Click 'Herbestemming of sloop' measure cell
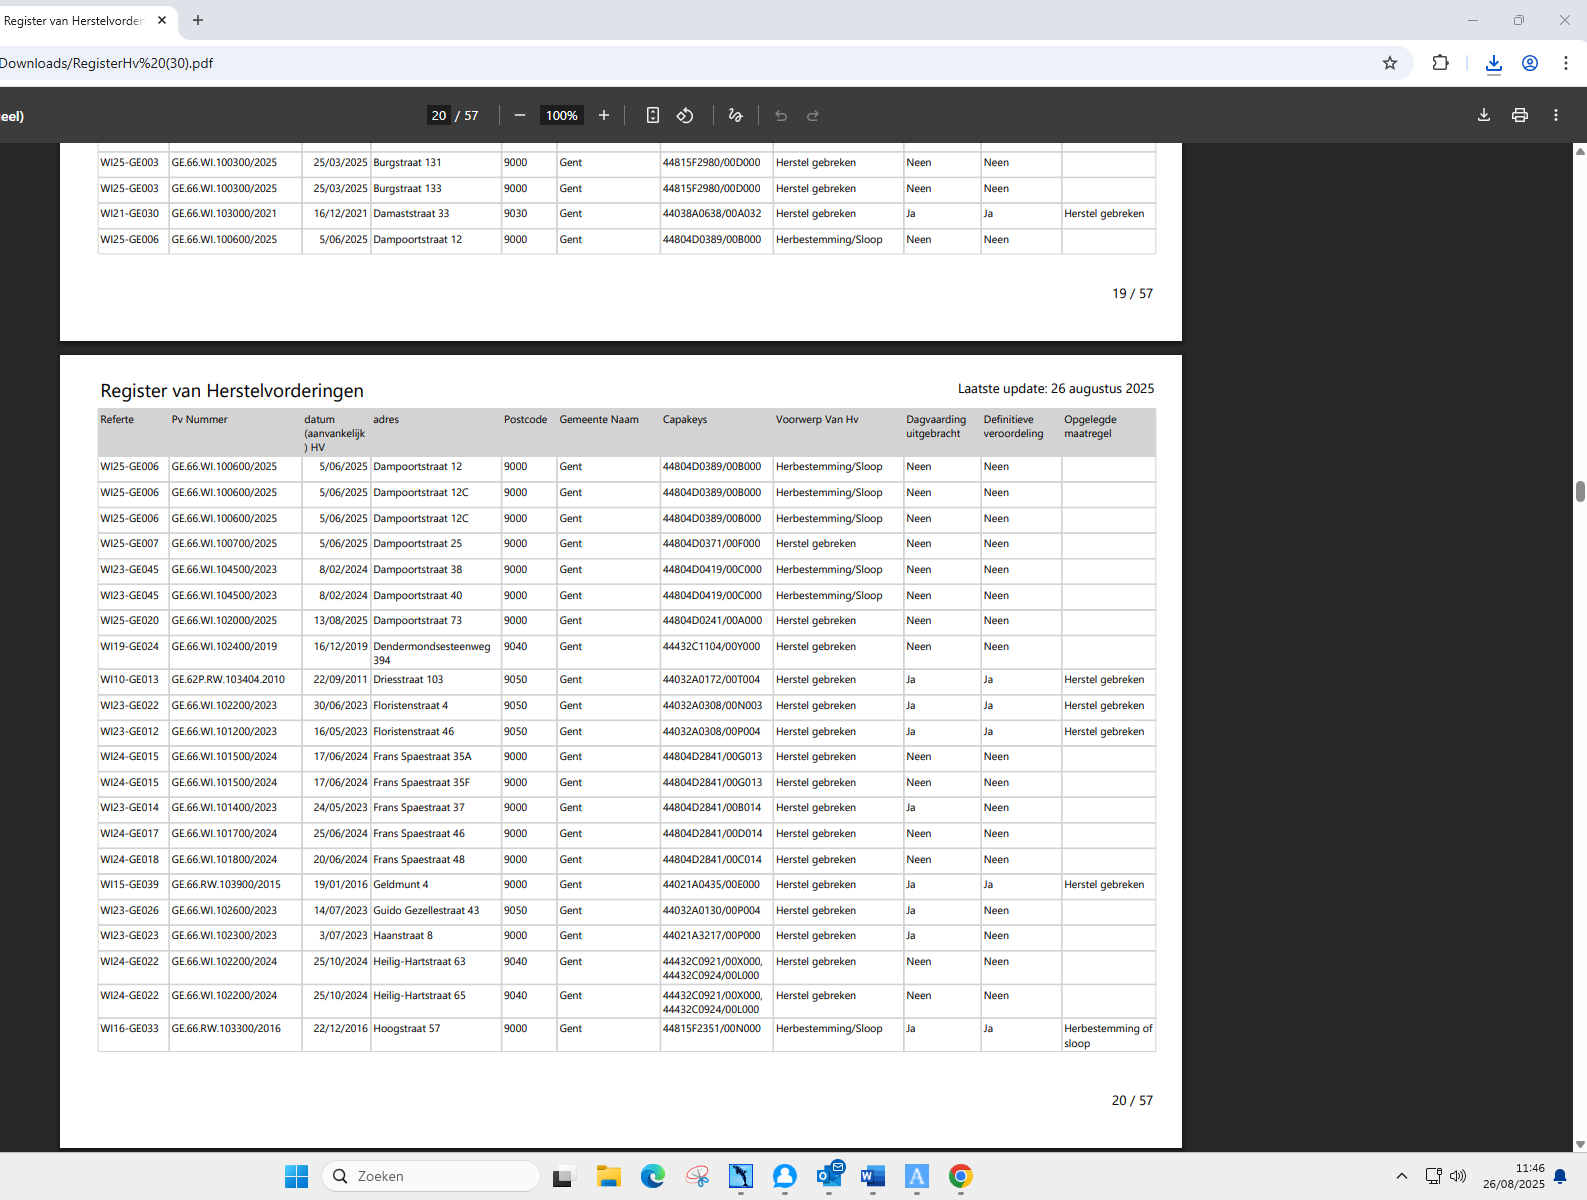The width and height of the screenshot is (1587, 1200). click(1108, 1036)
